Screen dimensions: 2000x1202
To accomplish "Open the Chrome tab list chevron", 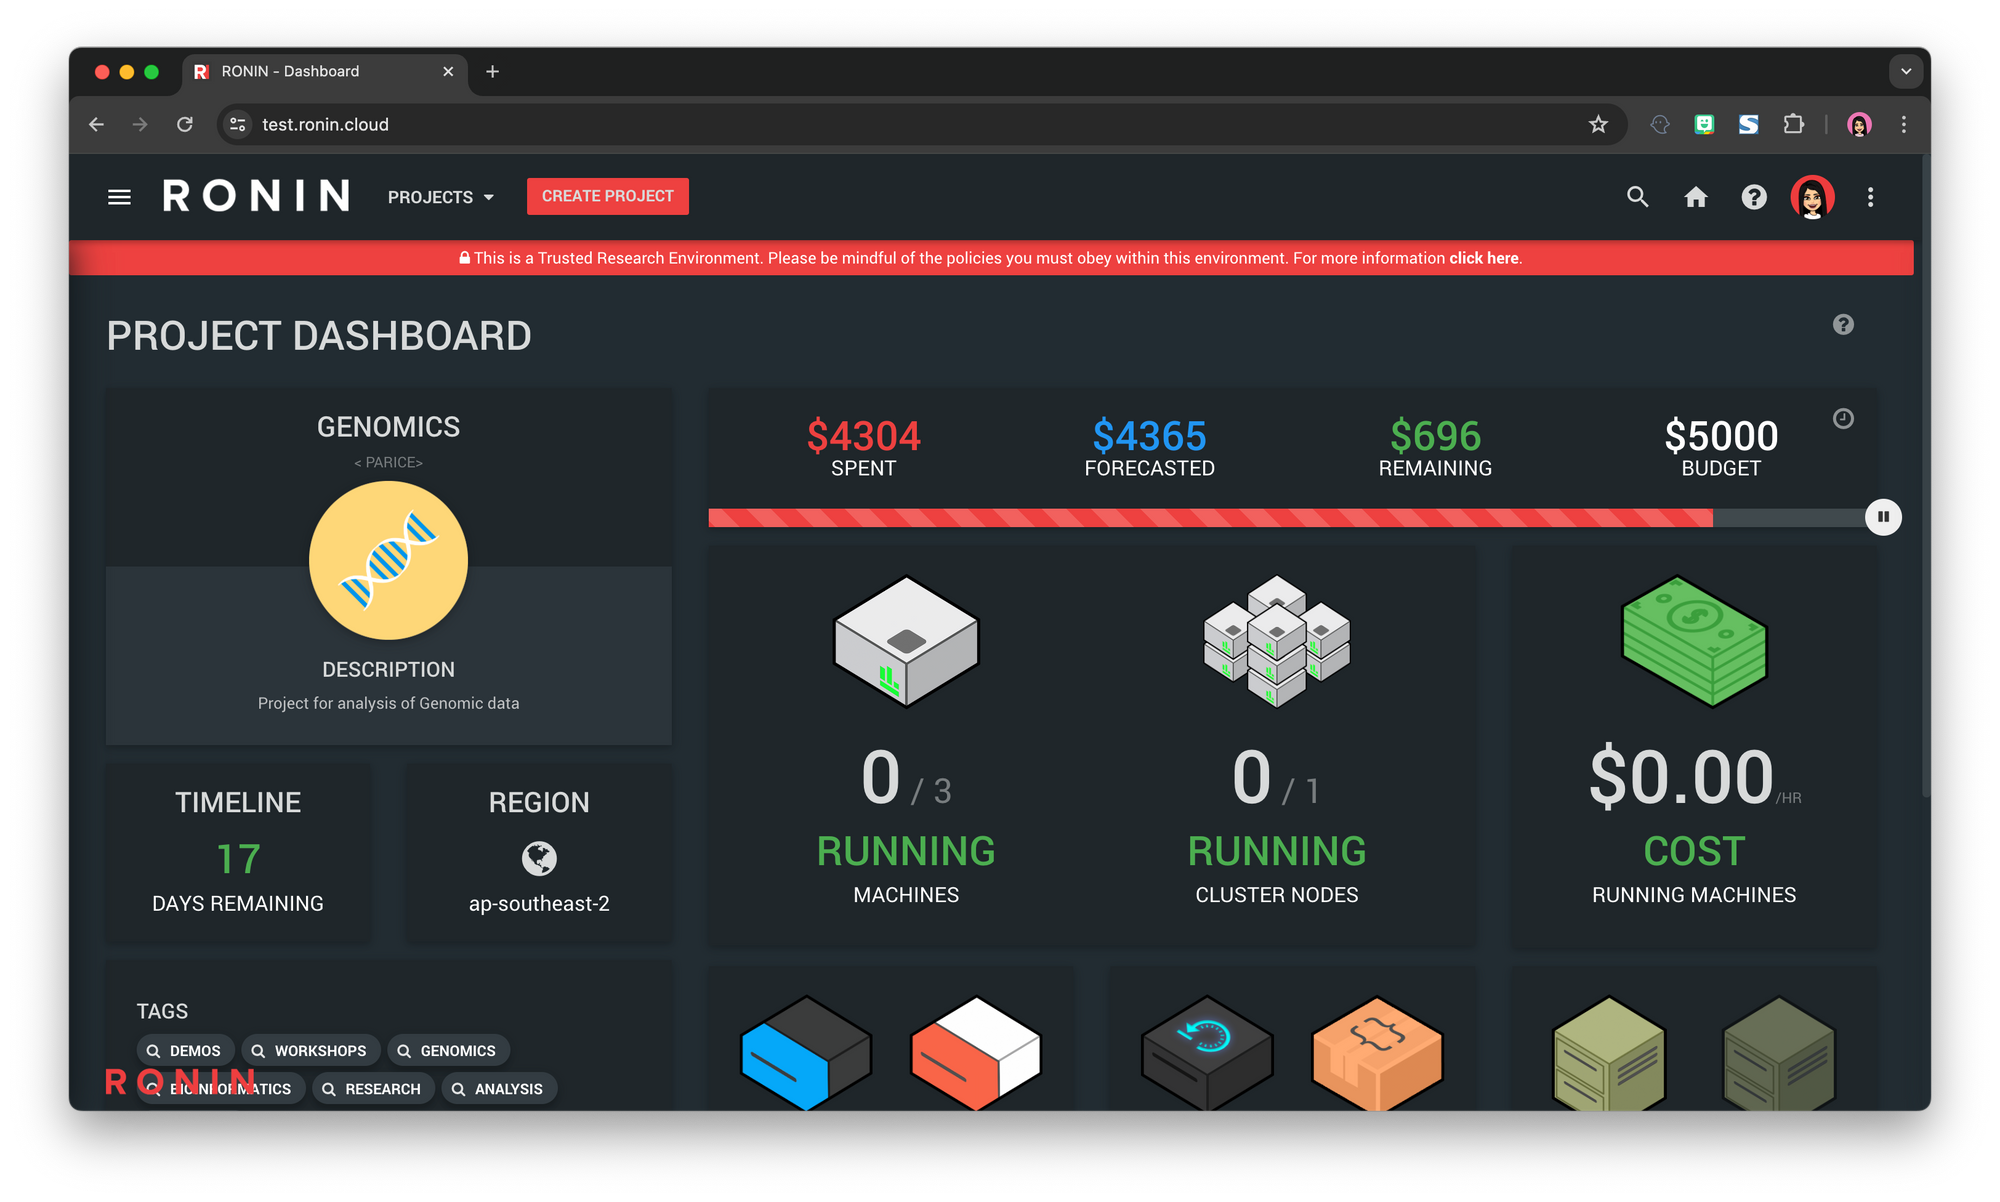I will tap(1906, 72).
